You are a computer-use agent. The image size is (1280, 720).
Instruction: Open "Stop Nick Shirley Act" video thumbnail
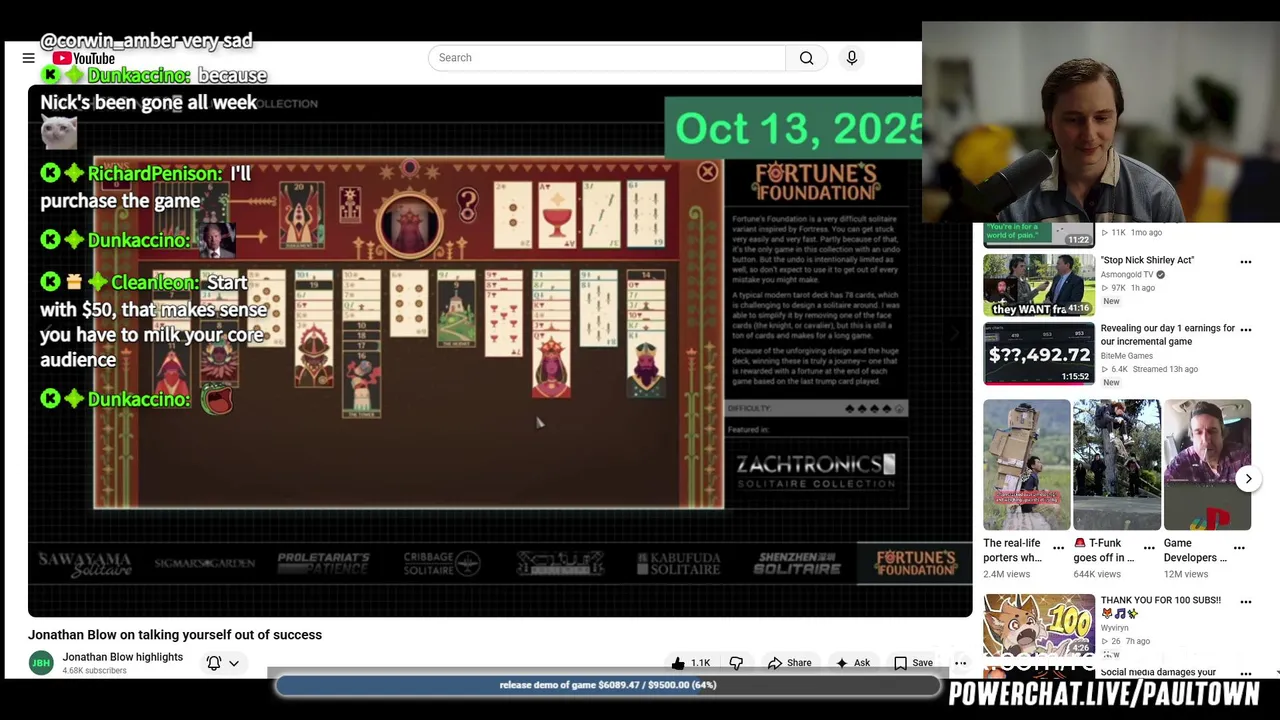(1038, 285)
